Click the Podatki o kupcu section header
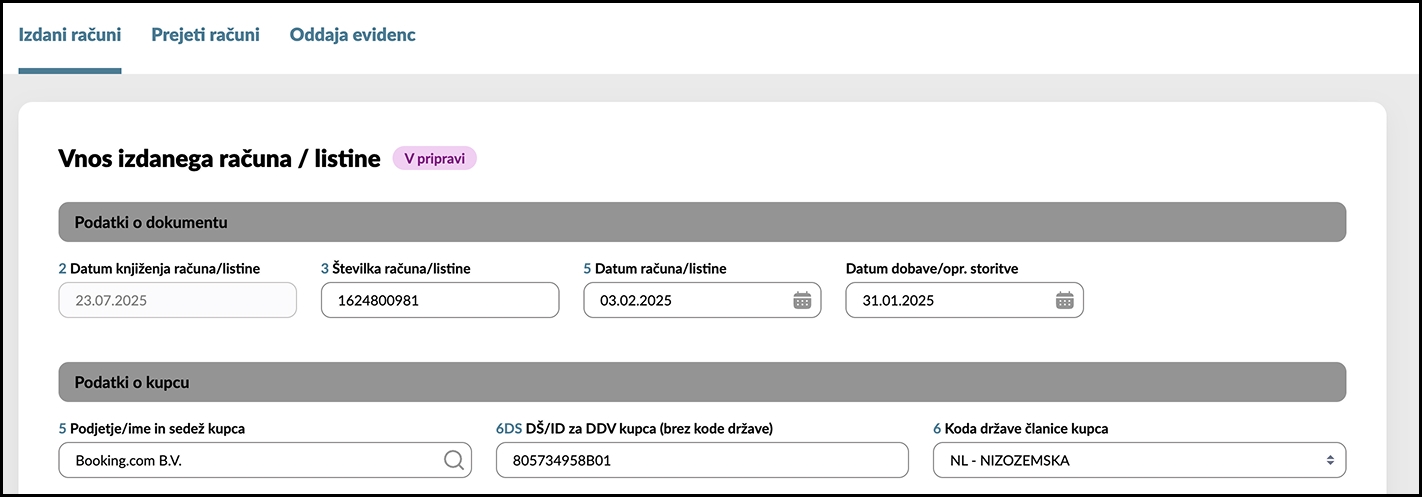 click(x=702, y=382)
